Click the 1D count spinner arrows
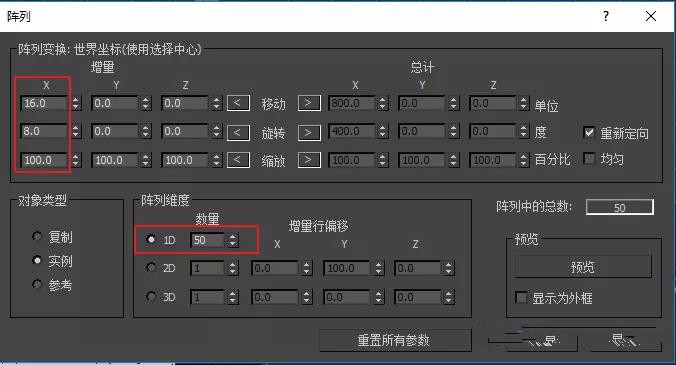Image resolution: width=676 pixels, height=365 pixels. [x=233, y=240]
